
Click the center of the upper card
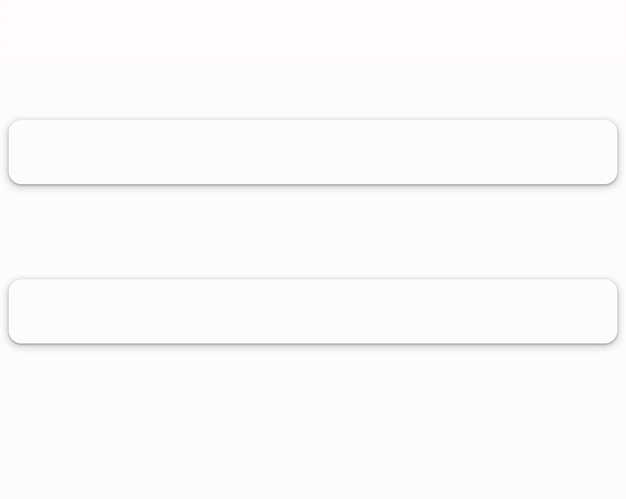coord(313,152)
